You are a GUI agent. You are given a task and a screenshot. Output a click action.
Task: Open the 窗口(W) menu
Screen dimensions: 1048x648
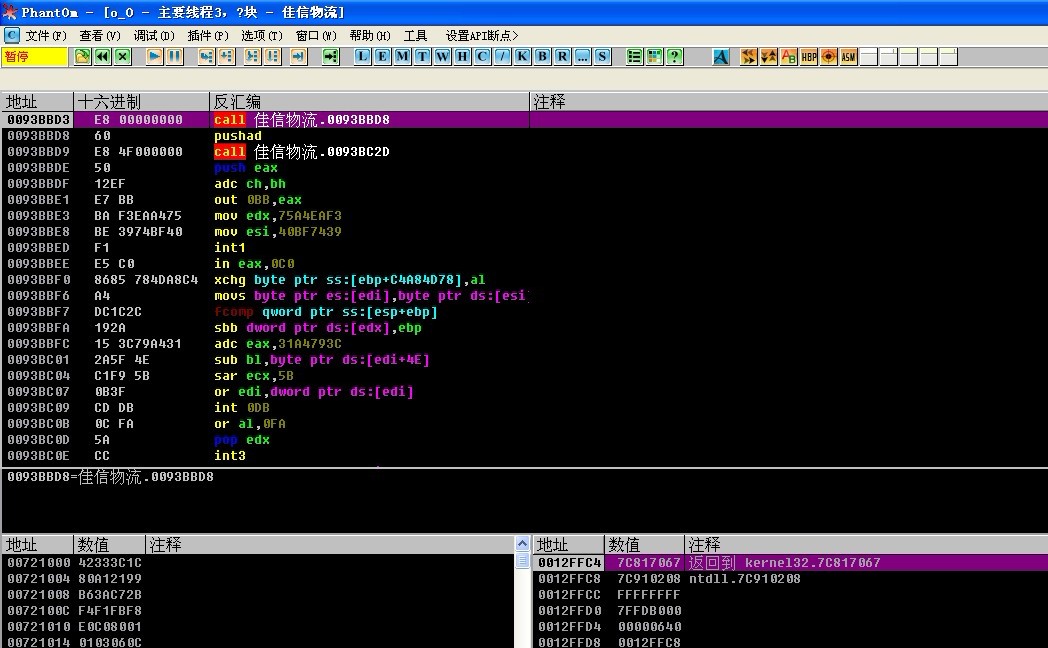[316, 35]
